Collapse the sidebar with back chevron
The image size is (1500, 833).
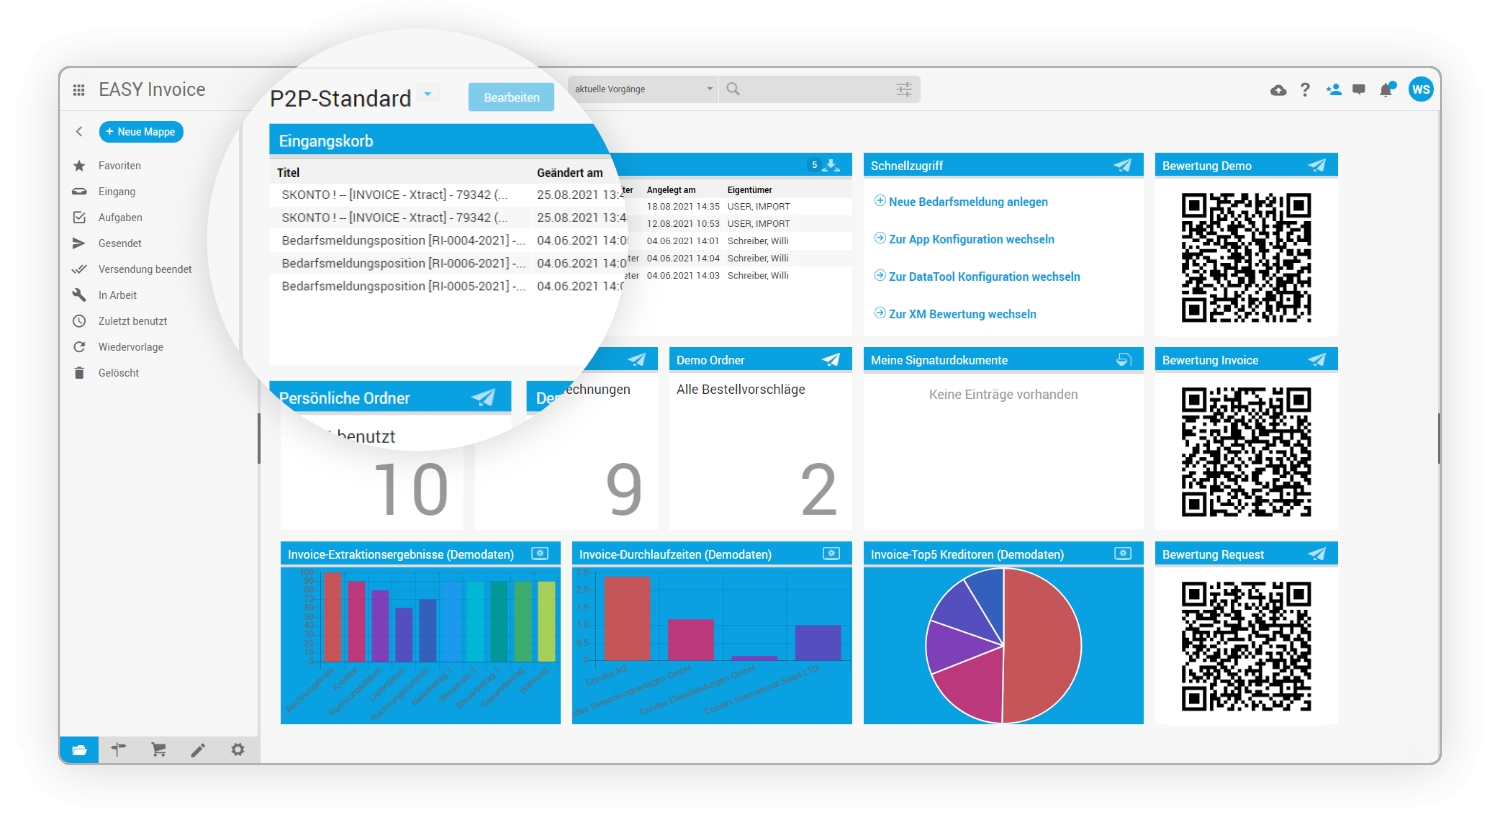tap(79, 131)
